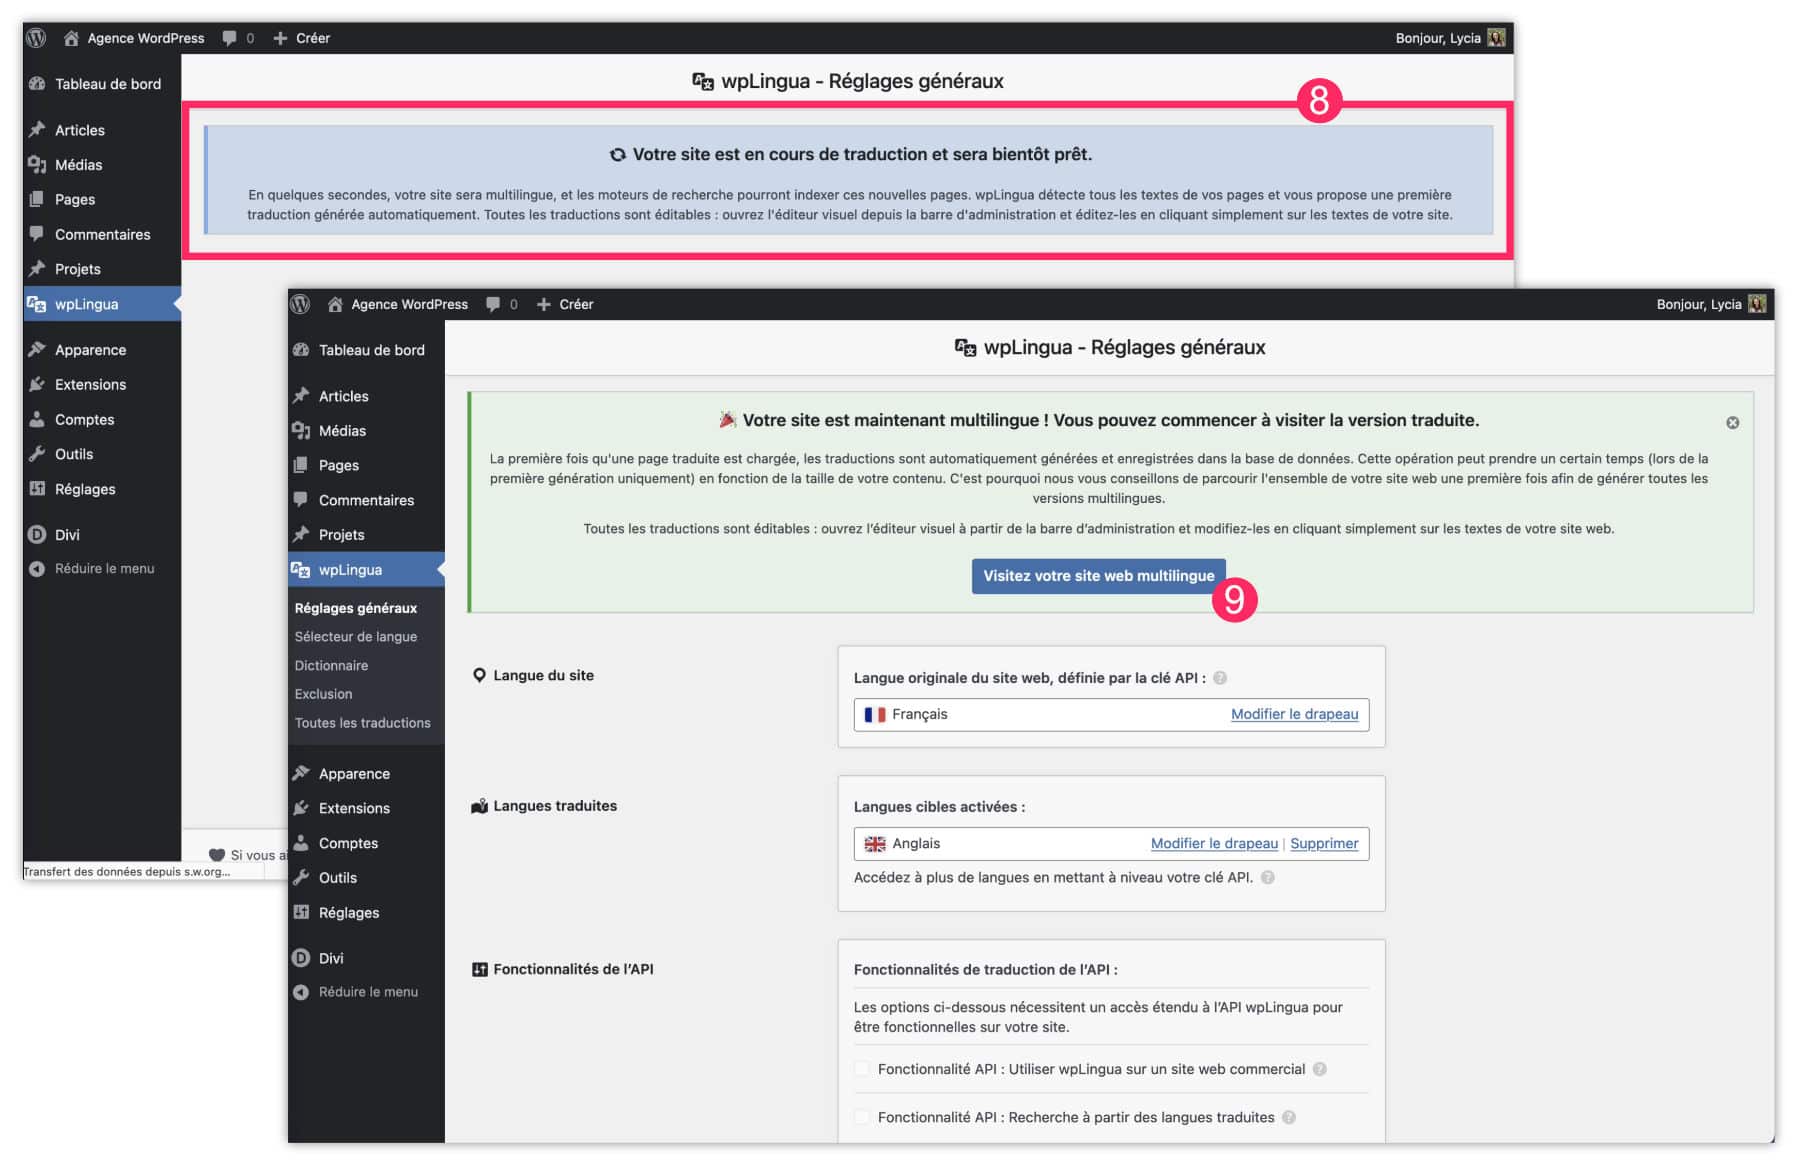Click help icon for translated search feature

(1288, 1117)
